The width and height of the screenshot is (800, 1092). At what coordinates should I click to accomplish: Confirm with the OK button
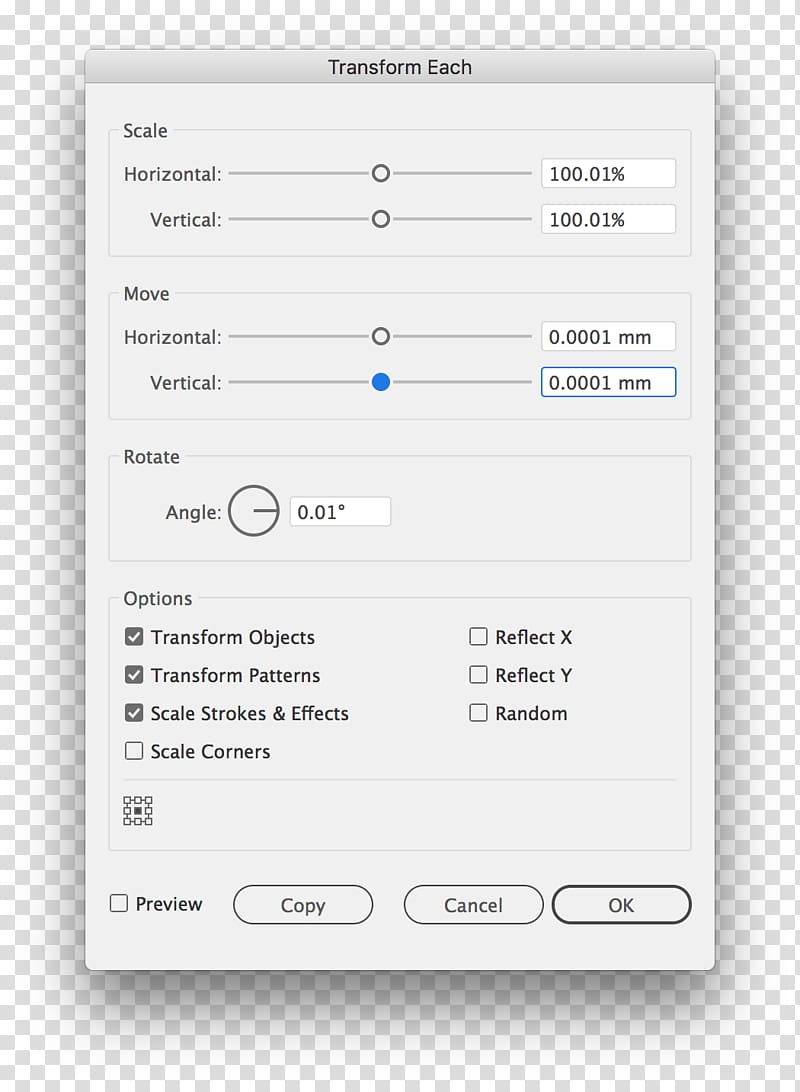622,905
